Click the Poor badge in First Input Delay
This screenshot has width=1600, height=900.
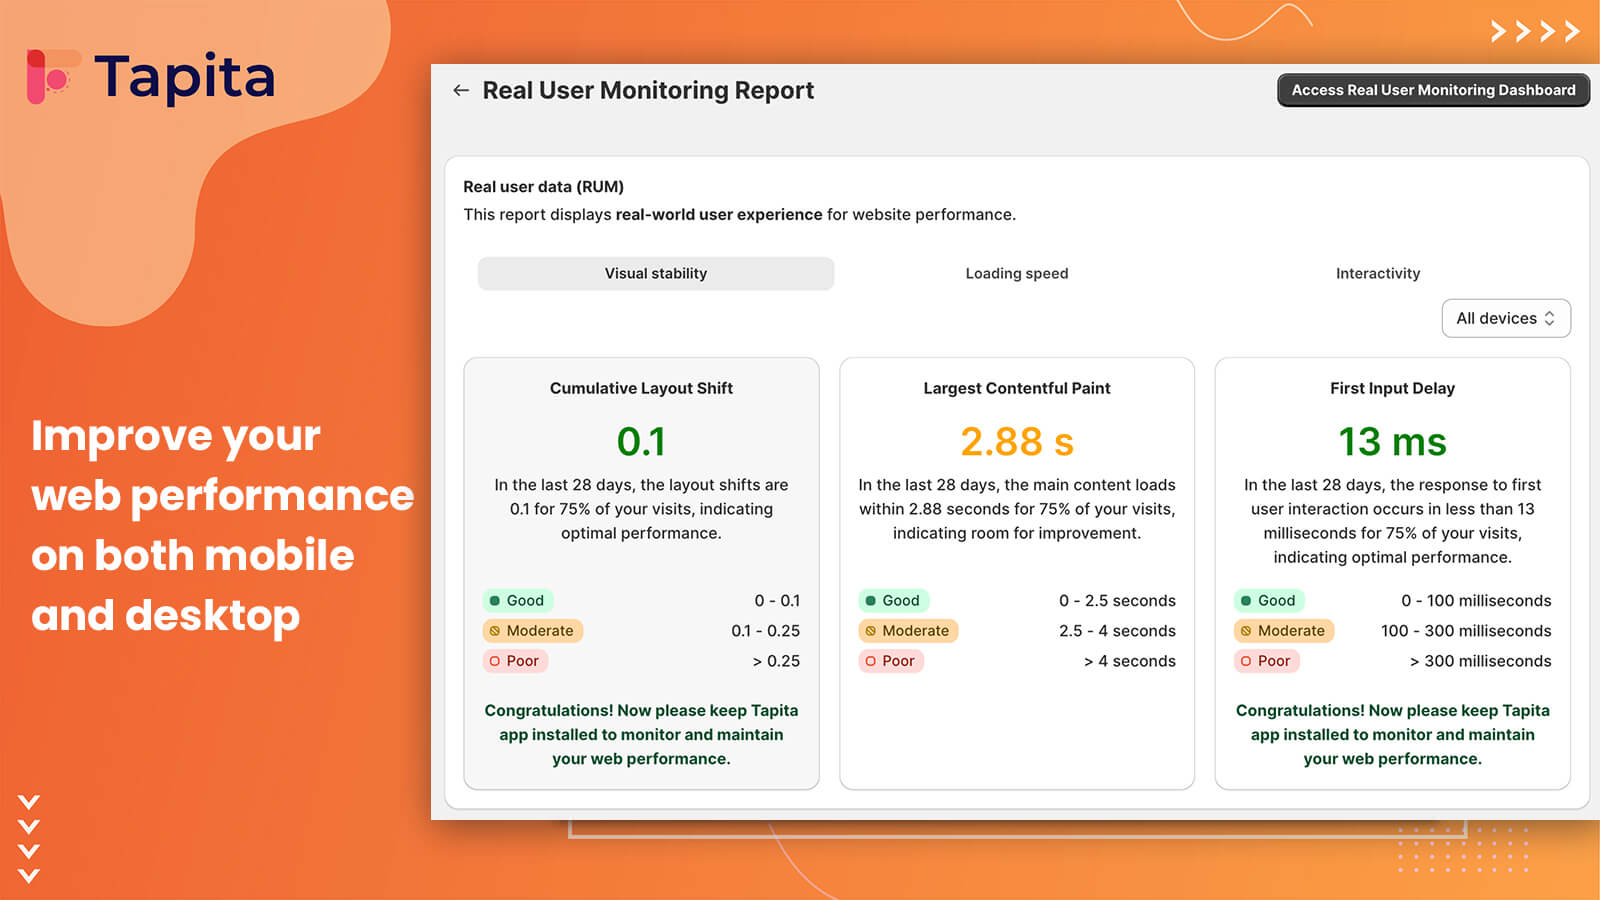tap(1267, 660)
